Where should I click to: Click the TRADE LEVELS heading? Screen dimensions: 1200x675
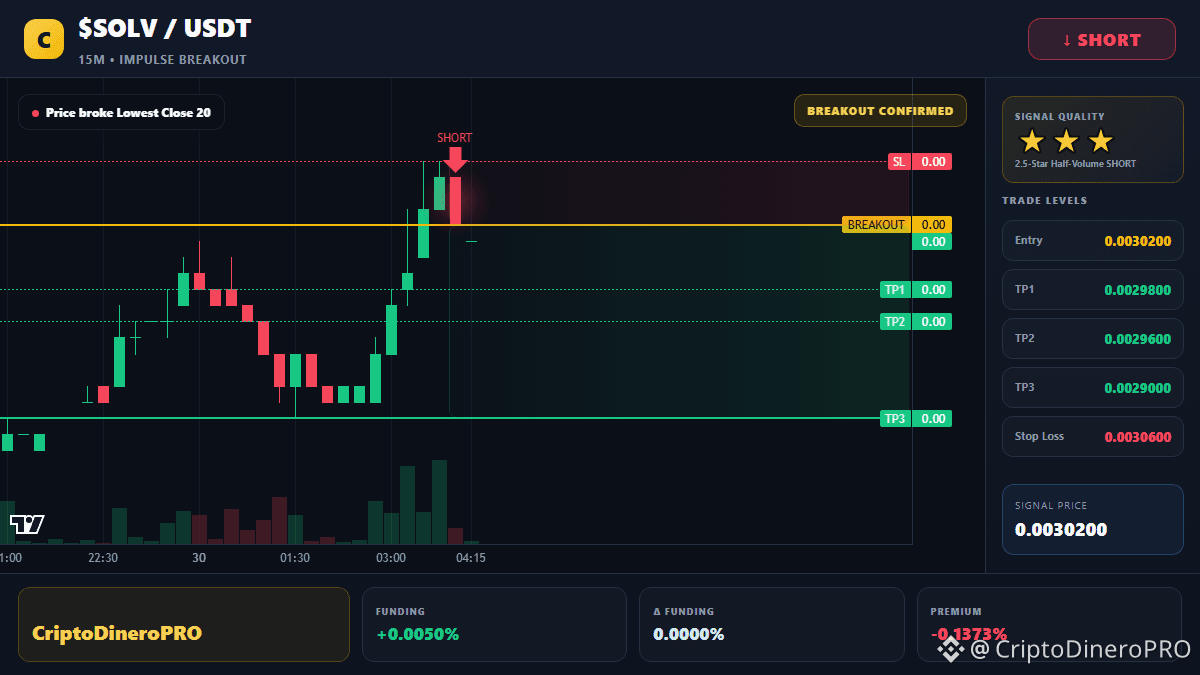(1044, 201)
